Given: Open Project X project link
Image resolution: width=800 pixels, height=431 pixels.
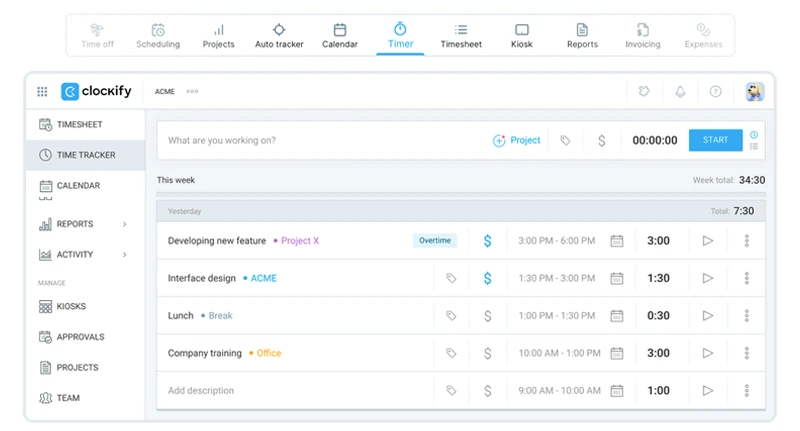Looking at the screenshot, I should (x=300, y=241).
